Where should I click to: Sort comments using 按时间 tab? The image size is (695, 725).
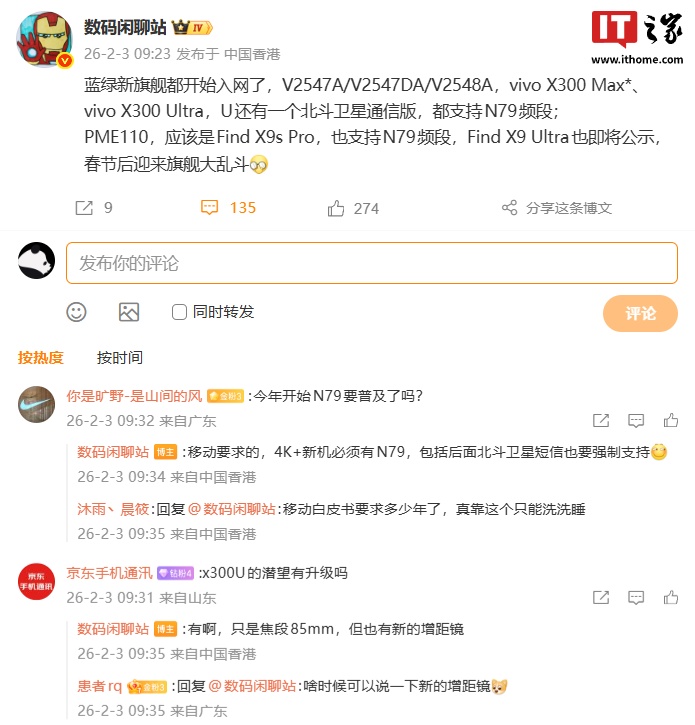click(119, 357)
